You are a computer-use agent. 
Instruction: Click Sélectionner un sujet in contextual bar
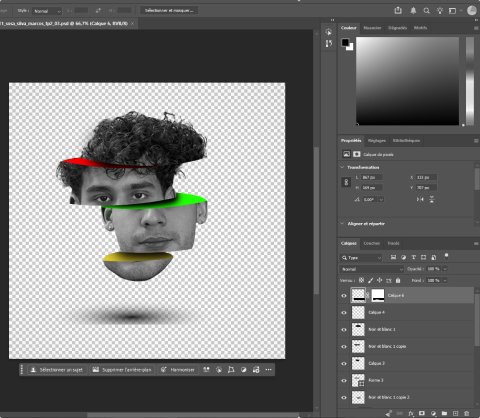[x=57, y=370]
